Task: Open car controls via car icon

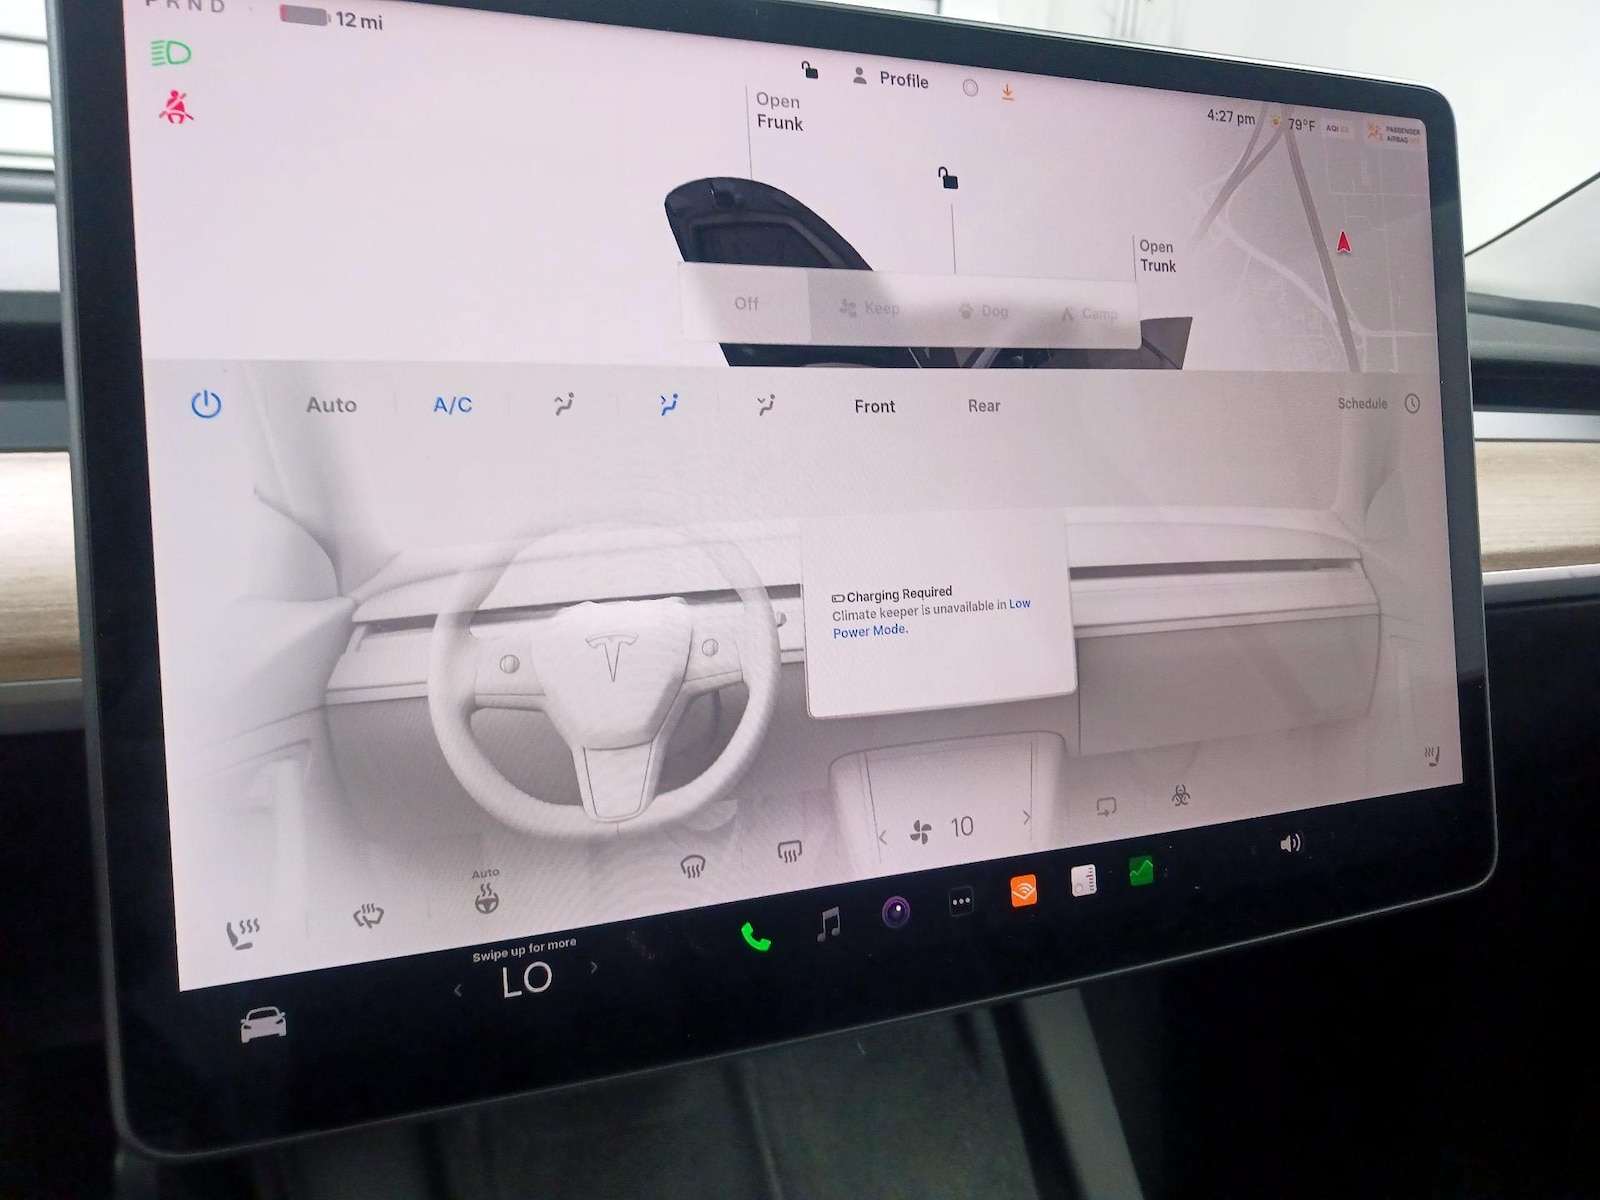Action: coord(263,1024)
